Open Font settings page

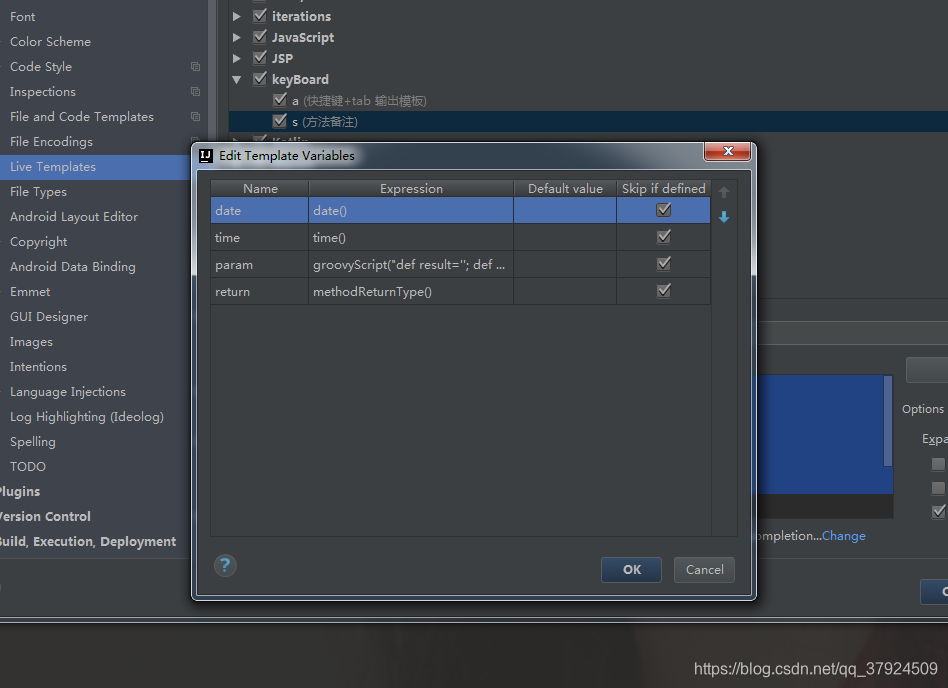coord(22,17)
